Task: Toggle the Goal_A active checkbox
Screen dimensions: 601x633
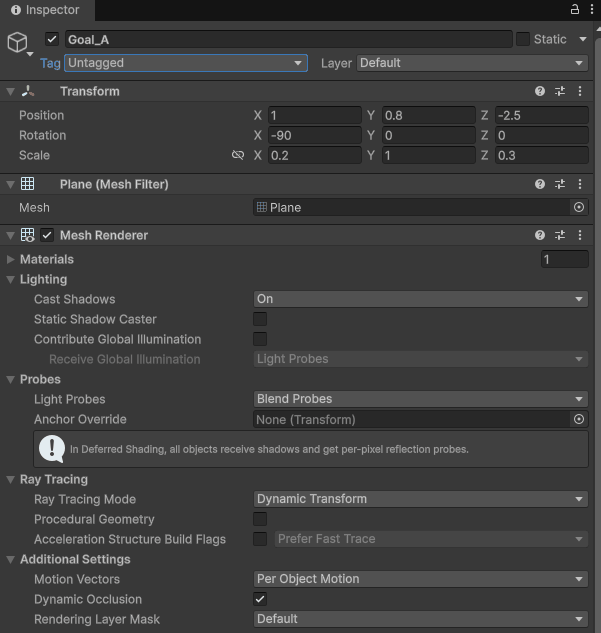Action: click(52, 39)
